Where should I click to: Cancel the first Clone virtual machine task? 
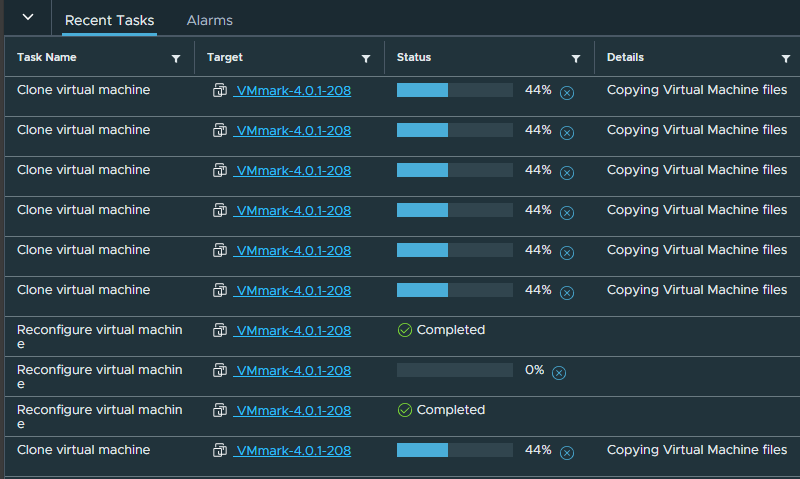pos(567,92)
